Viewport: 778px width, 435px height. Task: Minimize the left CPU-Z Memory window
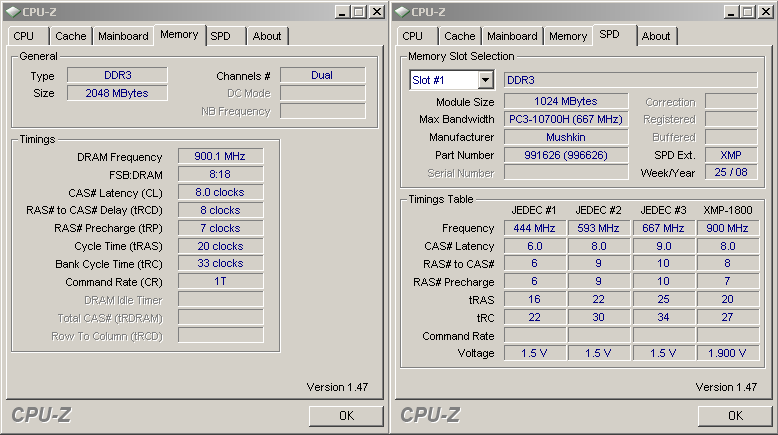click(x=342, y=11)
